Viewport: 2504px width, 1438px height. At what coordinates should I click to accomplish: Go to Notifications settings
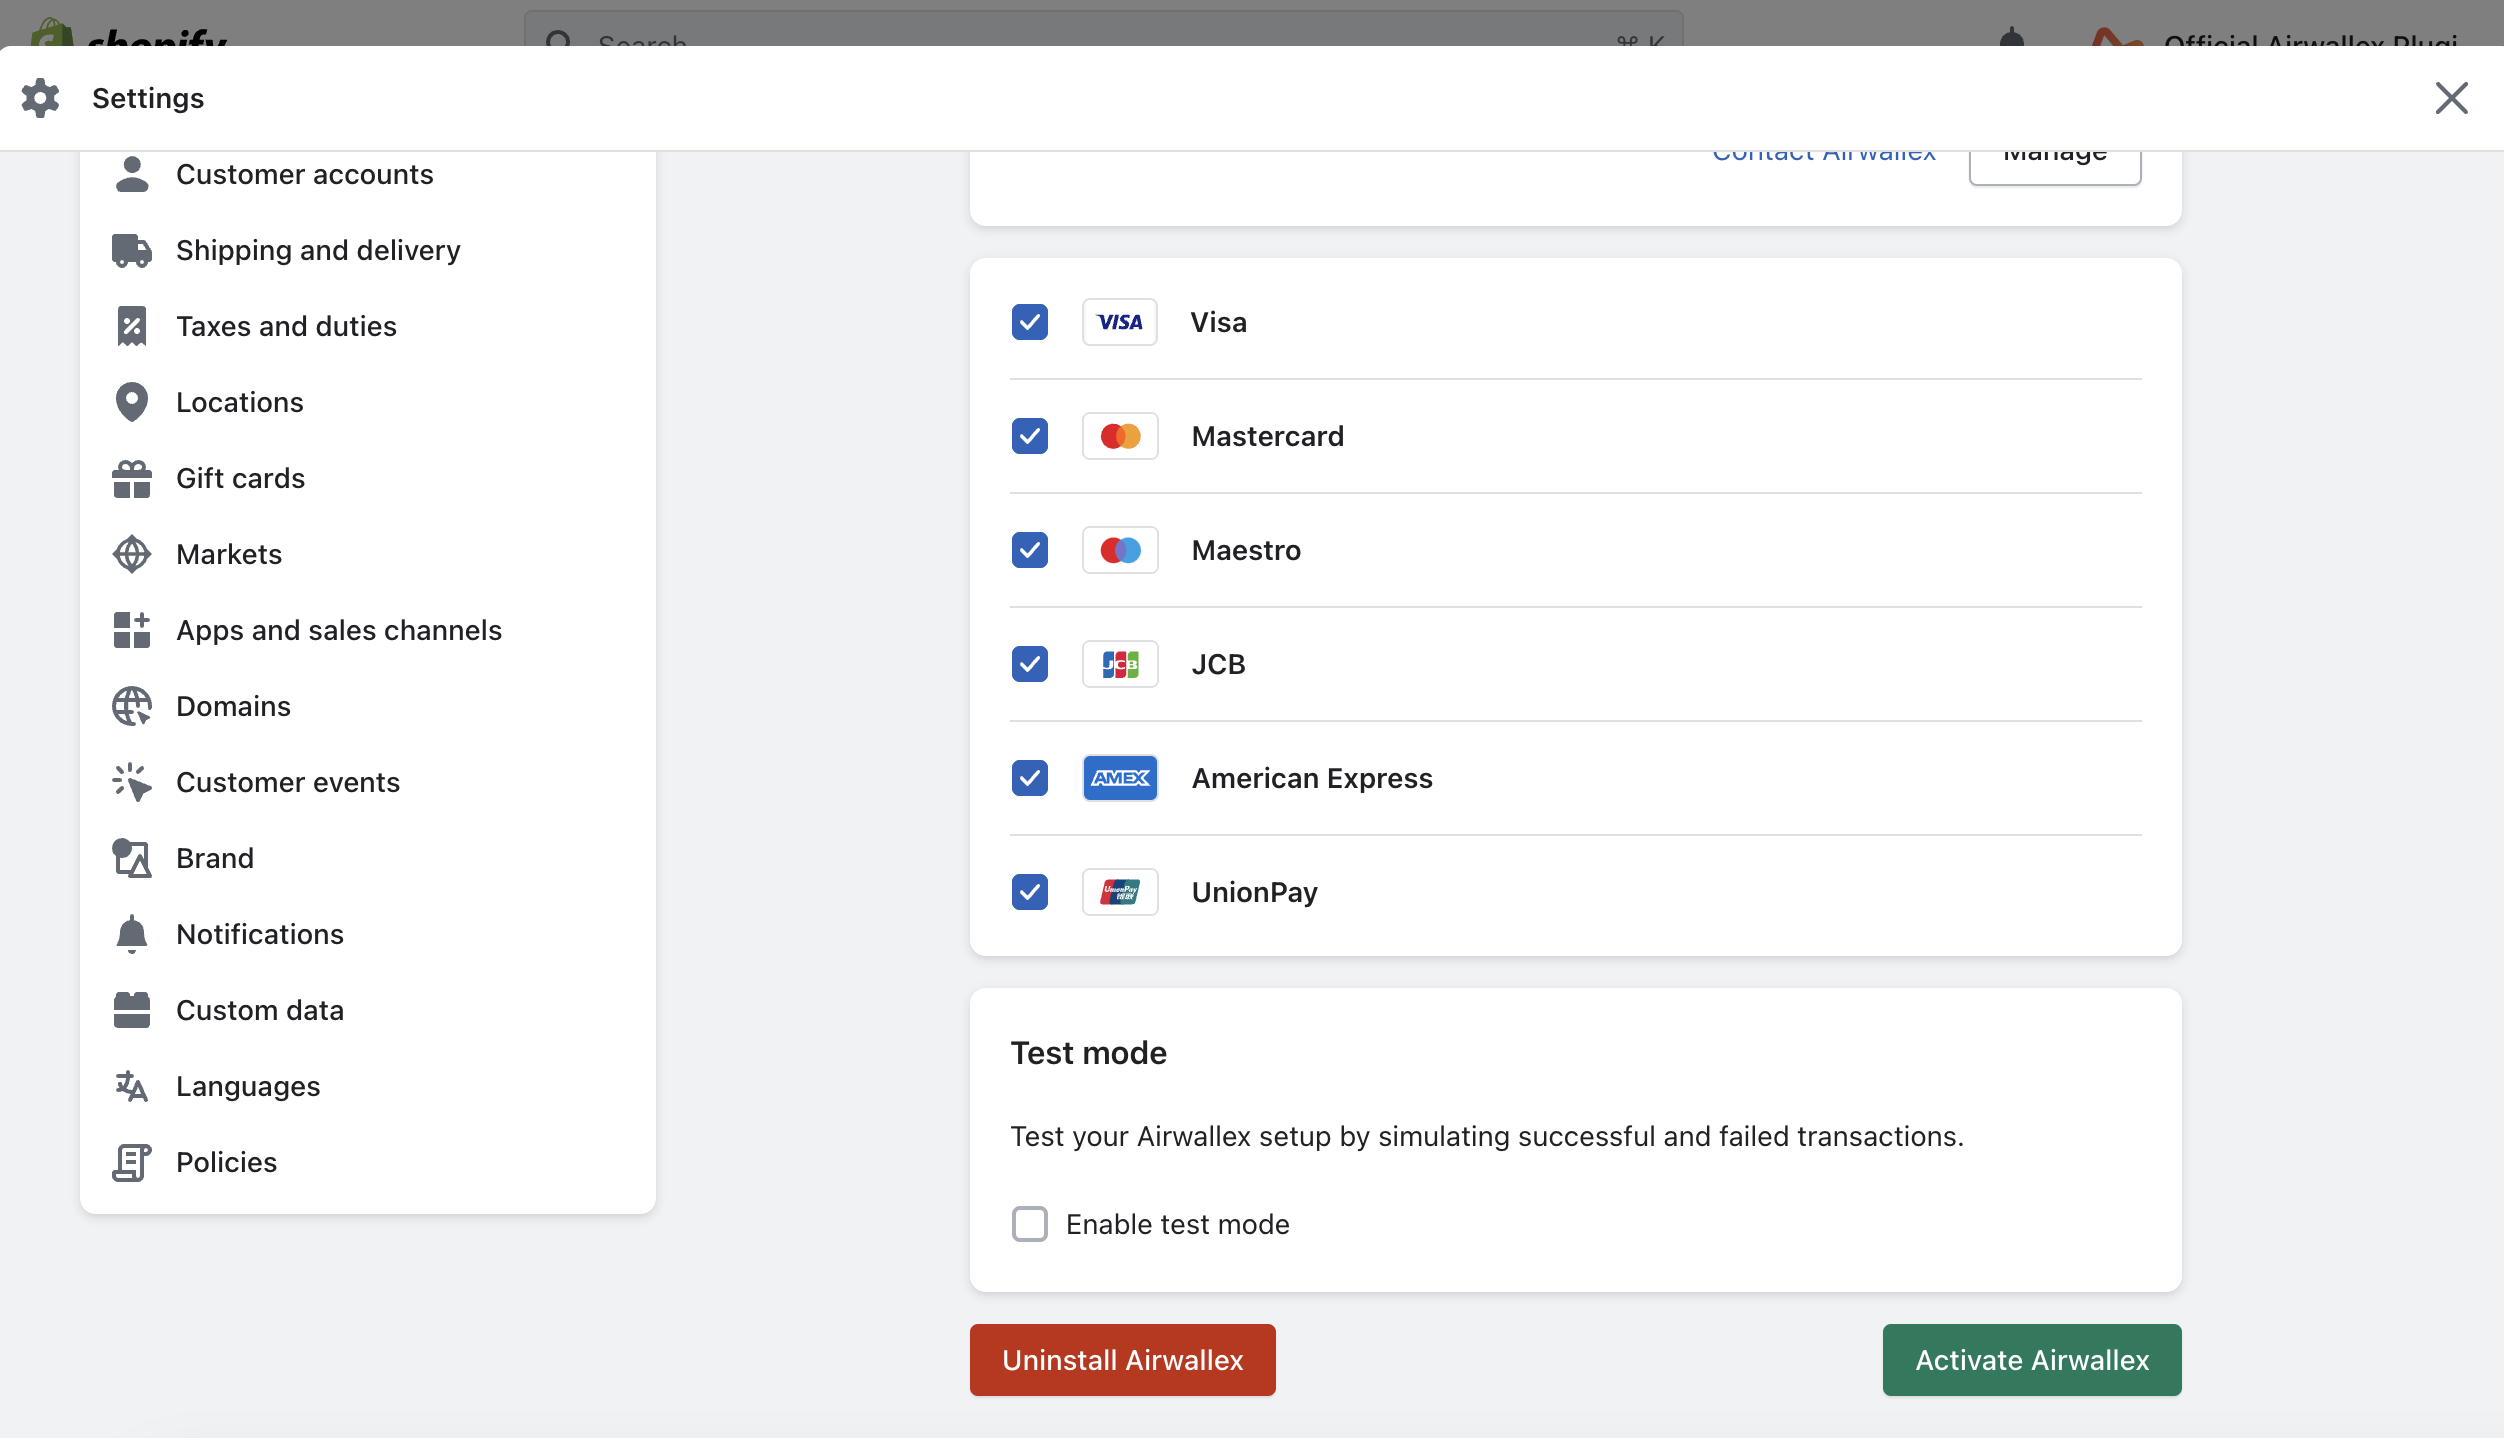coord(260,934)
